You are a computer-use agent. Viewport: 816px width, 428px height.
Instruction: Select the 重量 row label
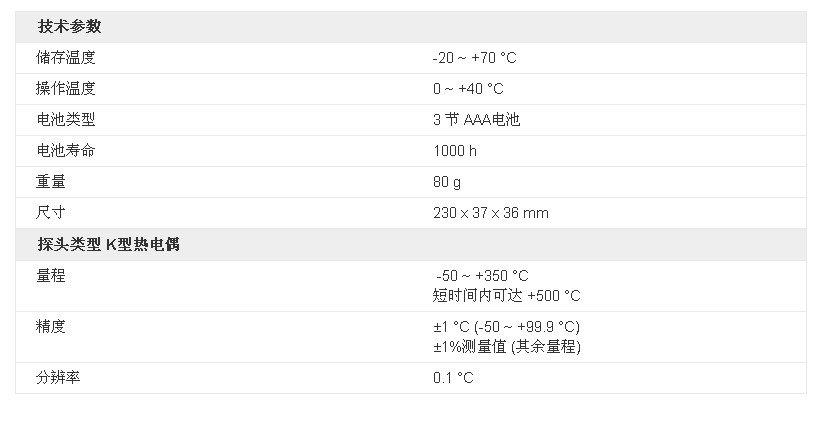coord(50,182)
